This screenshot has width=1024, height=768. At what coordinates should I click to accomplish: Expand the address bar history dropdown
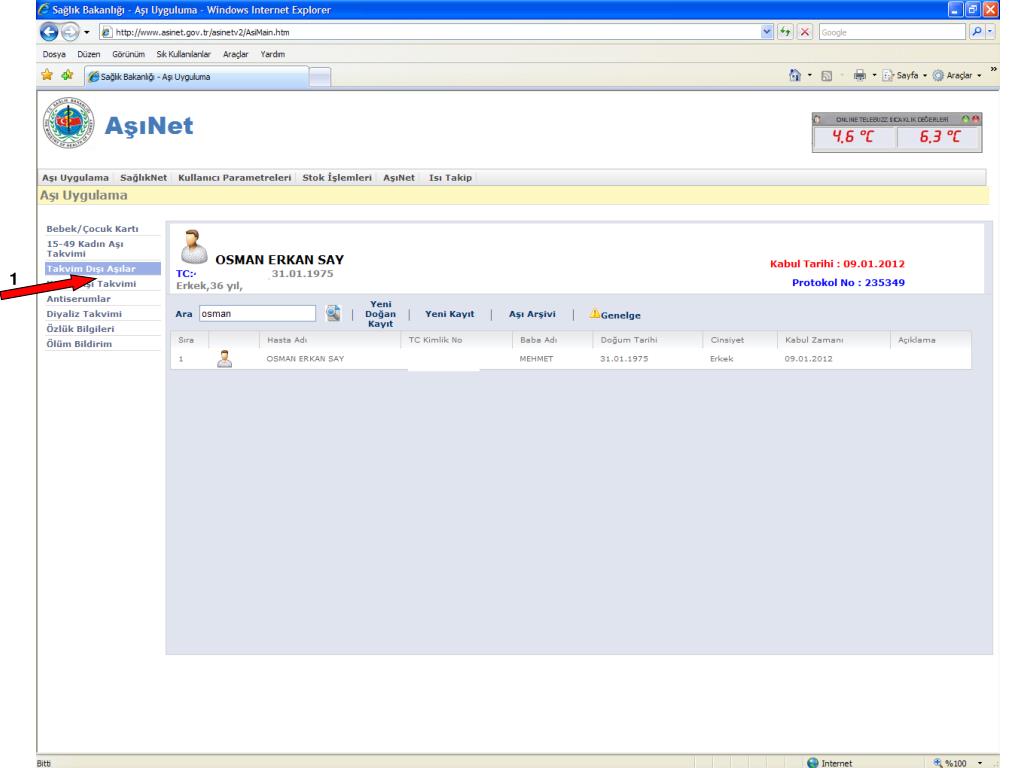[767, 31]
